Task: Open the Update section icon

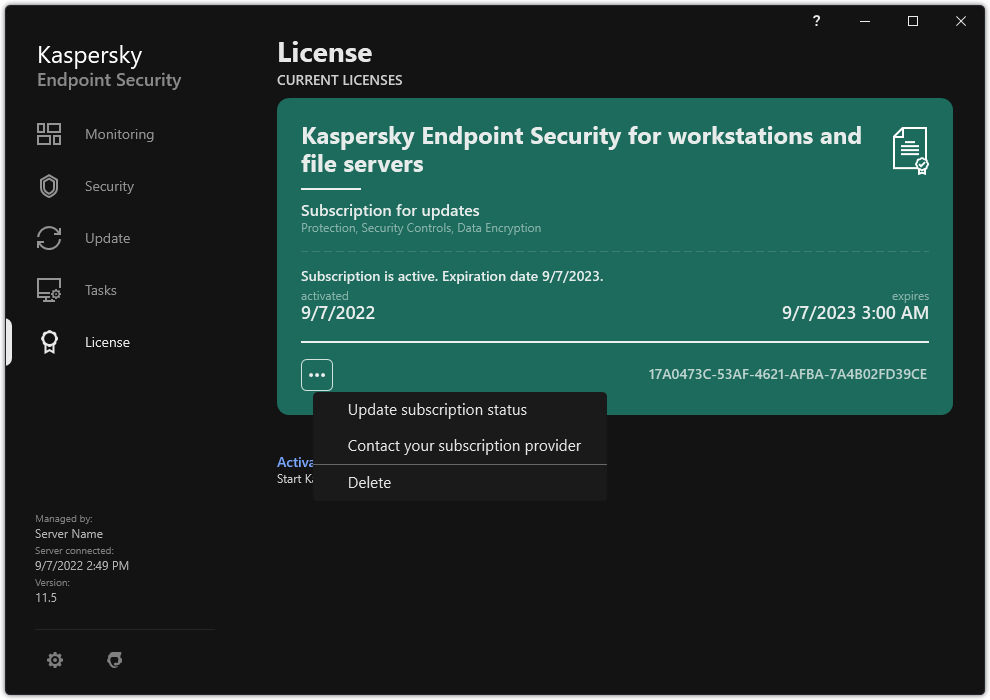Action: tap(48, 238)
